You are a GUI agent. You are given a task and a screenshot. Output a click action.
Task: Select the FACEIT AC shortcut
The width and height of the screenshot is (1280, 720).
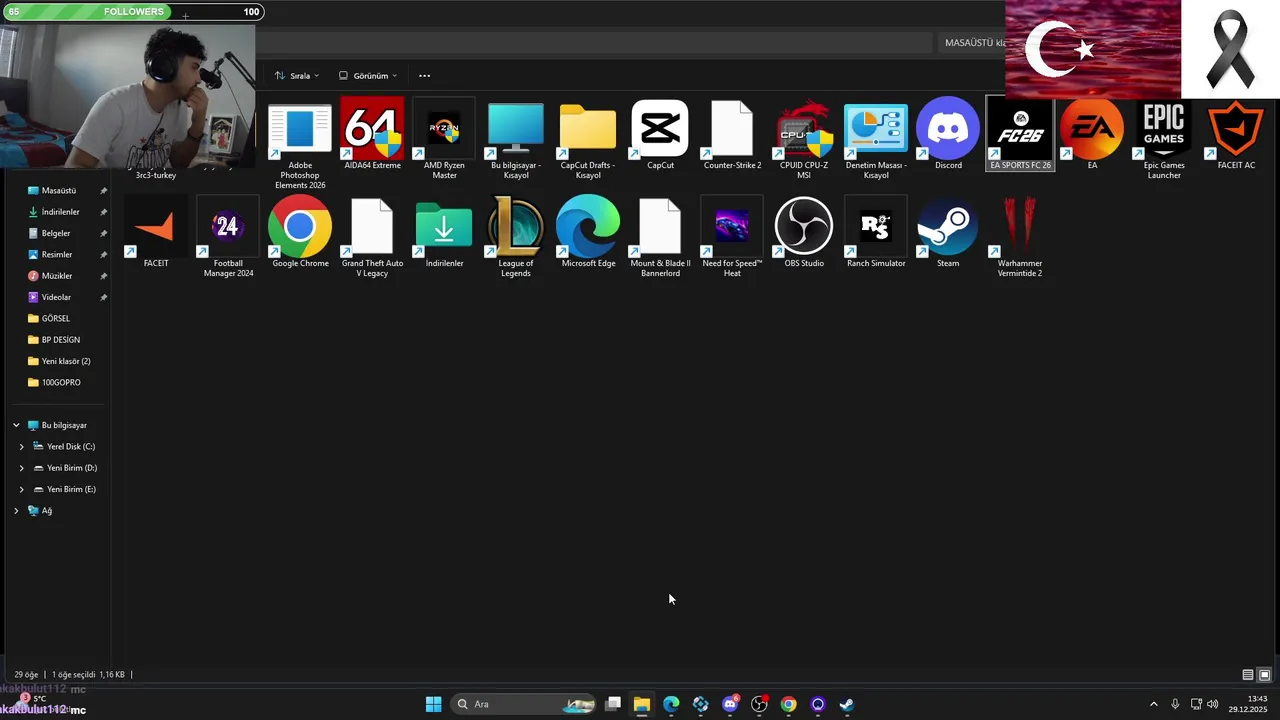(x=1236, y=135)
